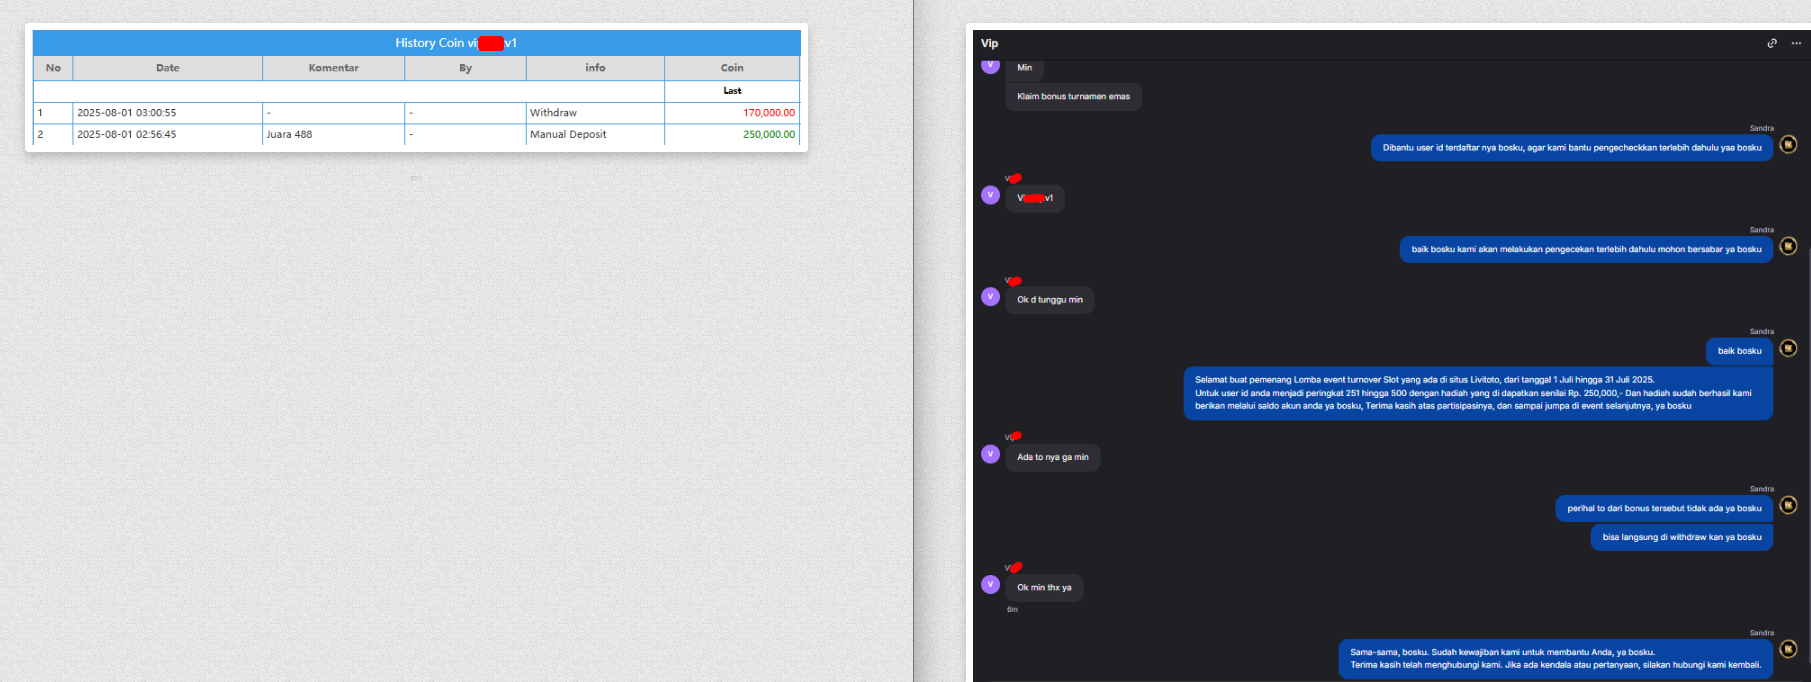
Task: Click Sandra's avatar beside short 'baik bosku' message
Action: 1788,348
